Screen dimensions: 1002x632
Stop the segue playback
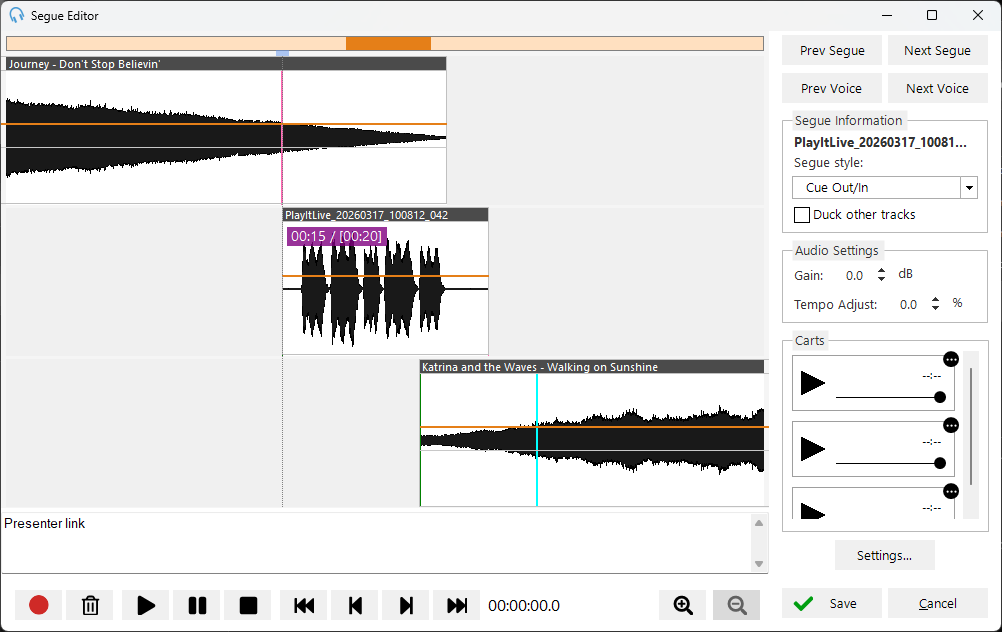pos(248,605)
